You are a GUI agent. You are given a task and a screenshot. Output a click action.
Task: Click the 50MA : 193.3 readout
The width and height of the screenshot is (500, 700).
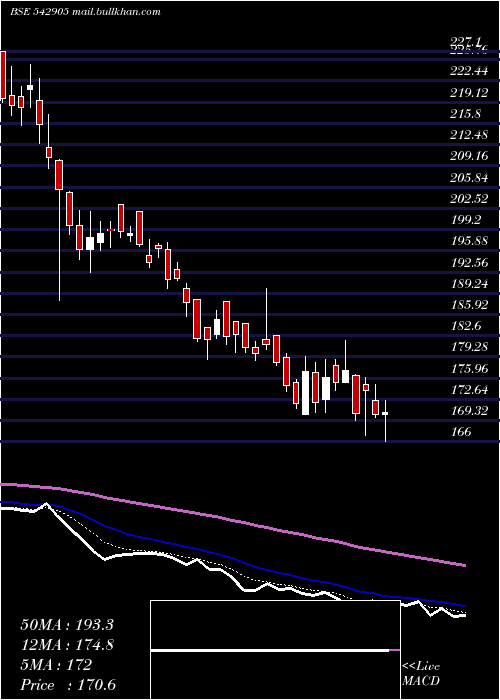click(65, 625)
